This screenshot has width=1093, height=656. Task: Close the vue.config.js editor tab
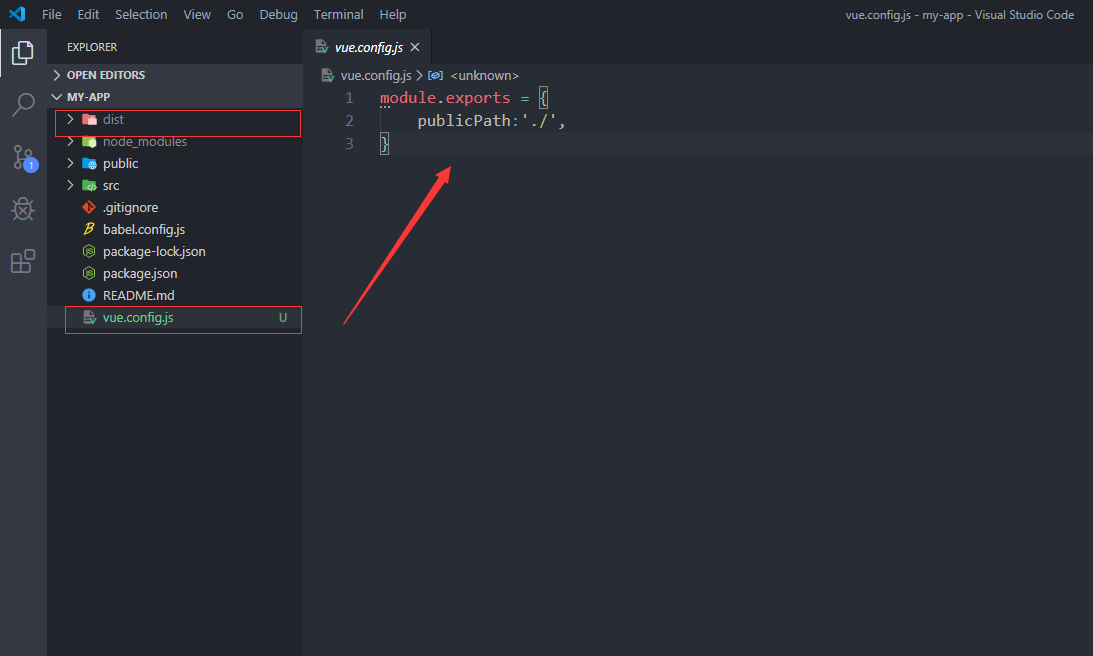pos(415,47)
